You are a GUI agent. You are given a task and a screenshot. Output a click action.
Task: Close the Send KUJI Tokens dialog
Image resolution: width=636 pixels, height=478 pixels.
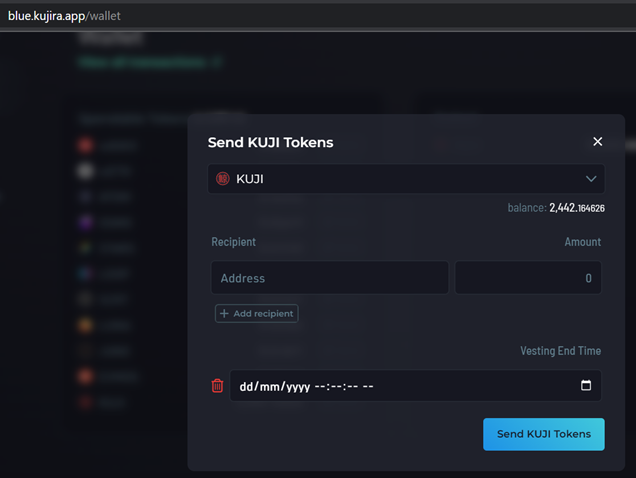point(597,142)
